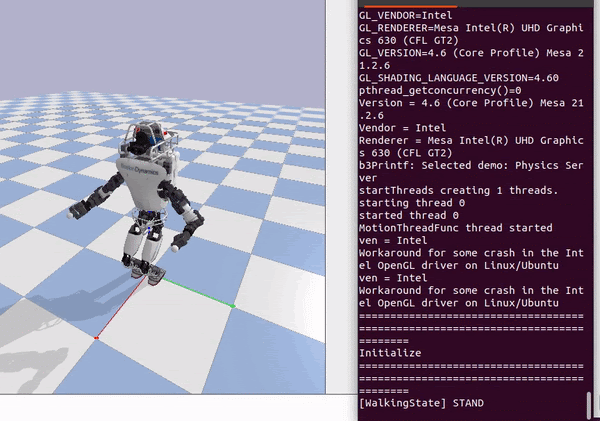The image size is (600, 421).
Task: Click the '[WalkingState] STAND' output line
Action: [421, 403]
